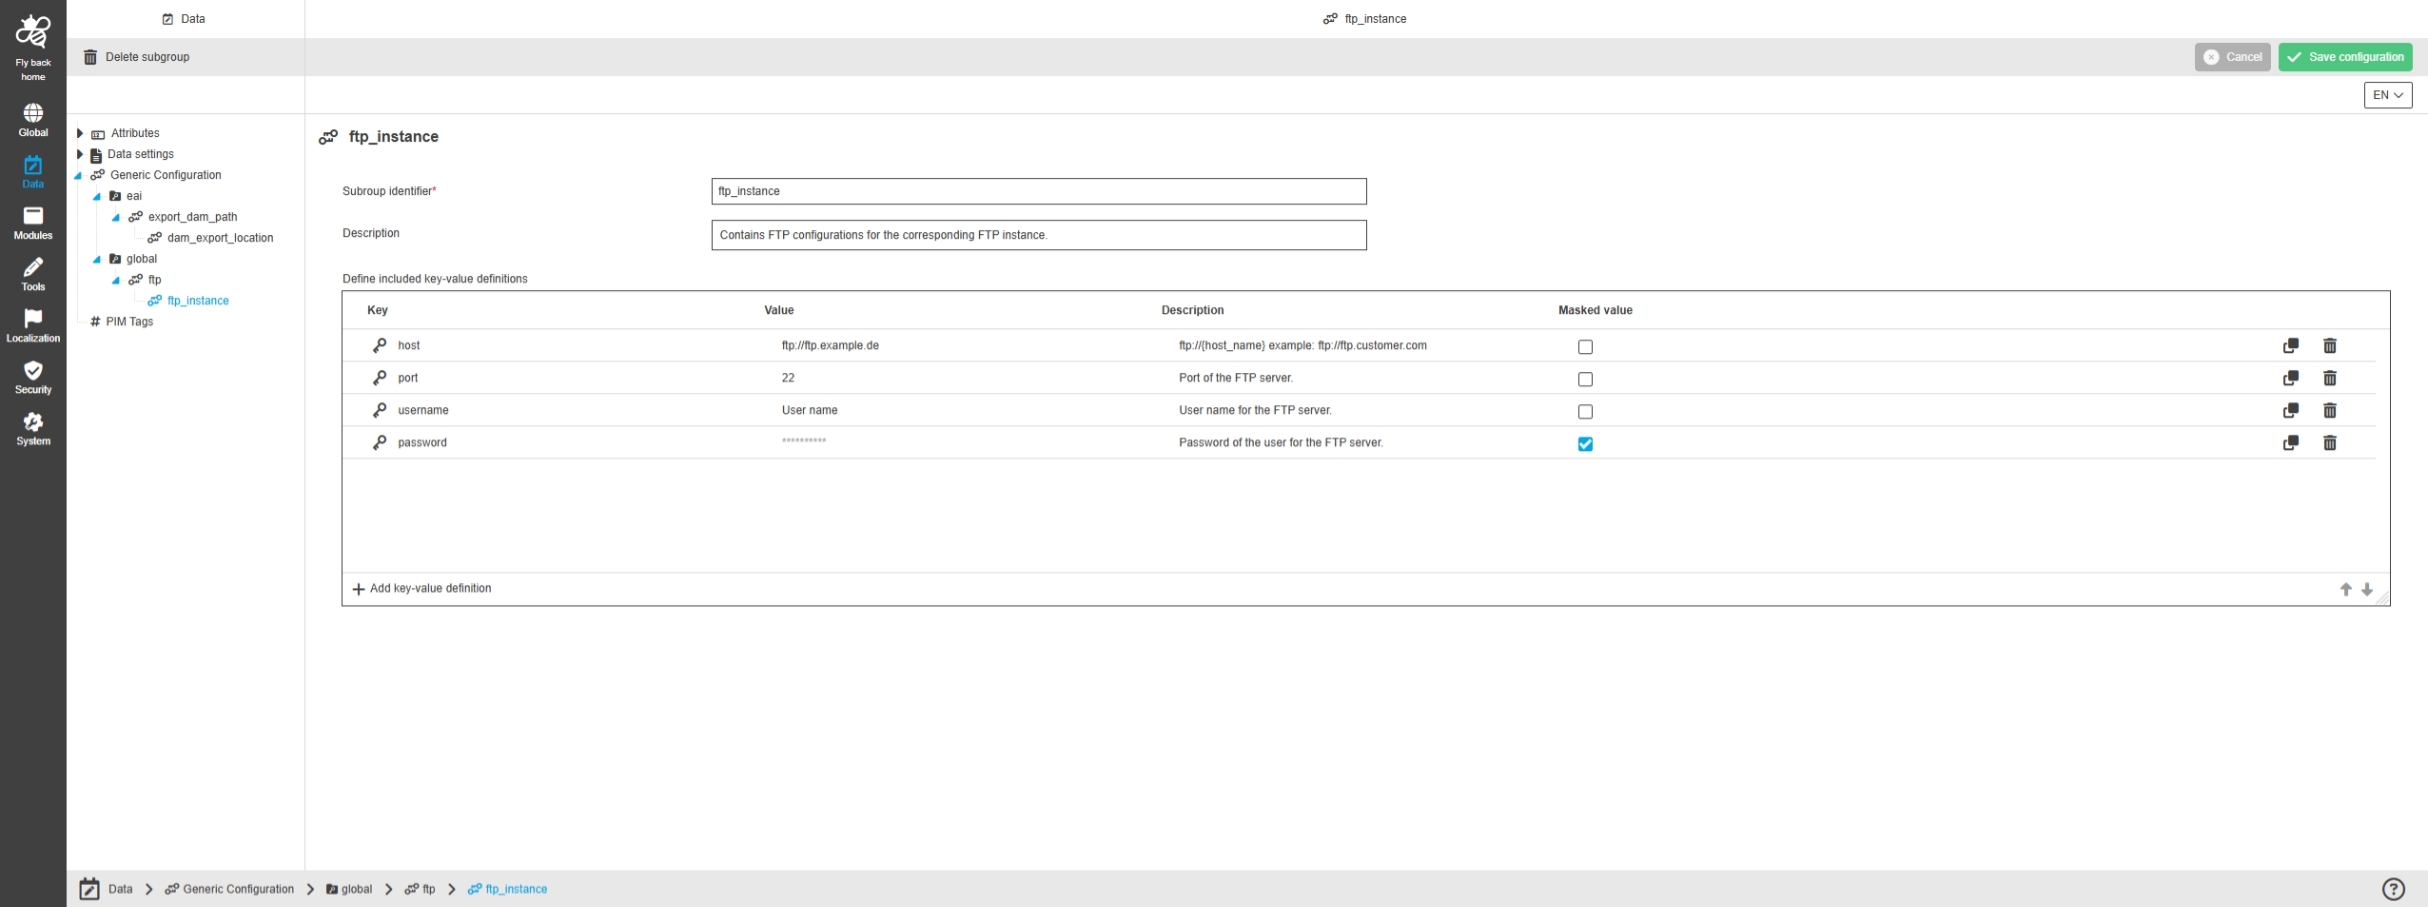The width and height of the screenshot is (2428, 907).
Task: Click the Fly back home bee icon
Action: coord(33,34)
